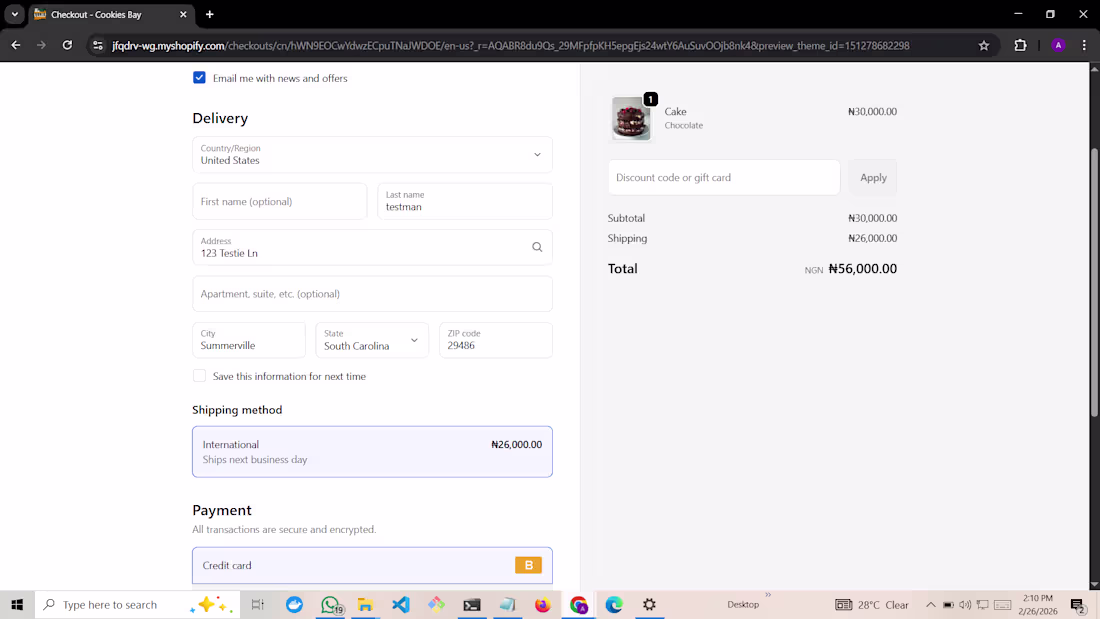The width and height of the screenshot is (1100, 619).
Task: Select Credit card payment option
Action: [372, 565]
